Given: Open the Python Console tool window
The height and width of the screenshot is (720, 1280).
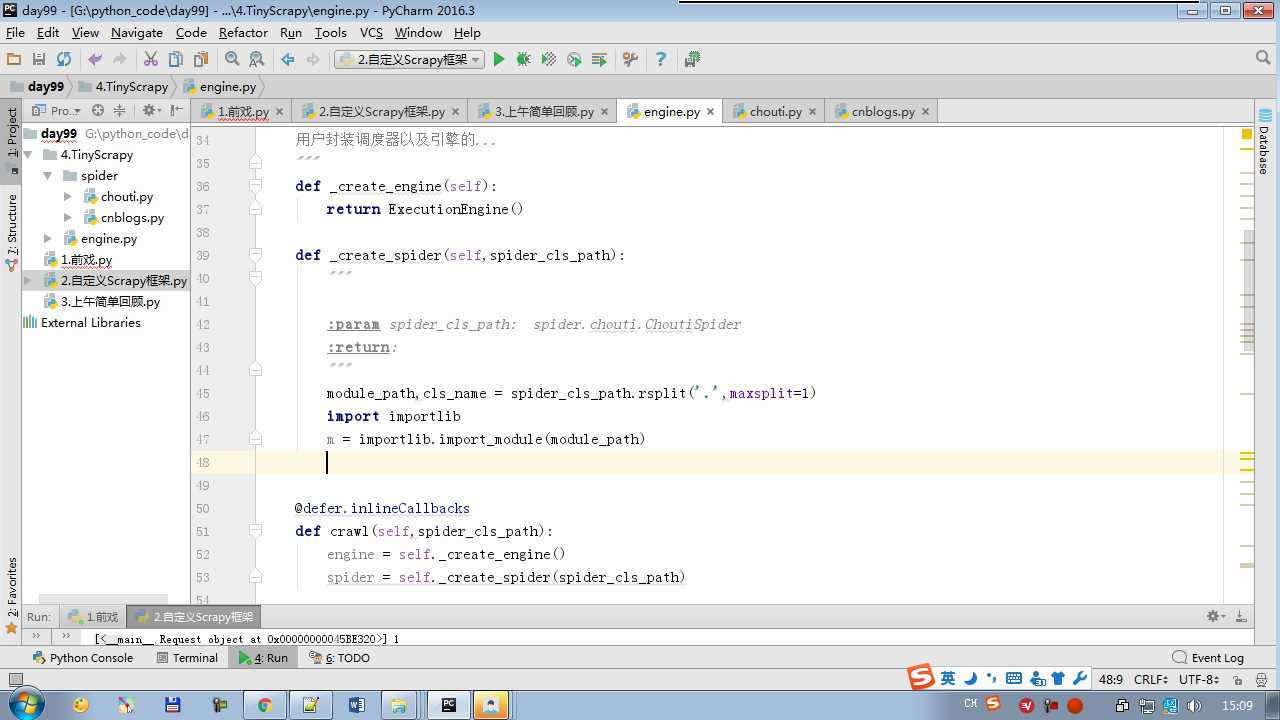Looking at the screenshot, I should point(83,658).
